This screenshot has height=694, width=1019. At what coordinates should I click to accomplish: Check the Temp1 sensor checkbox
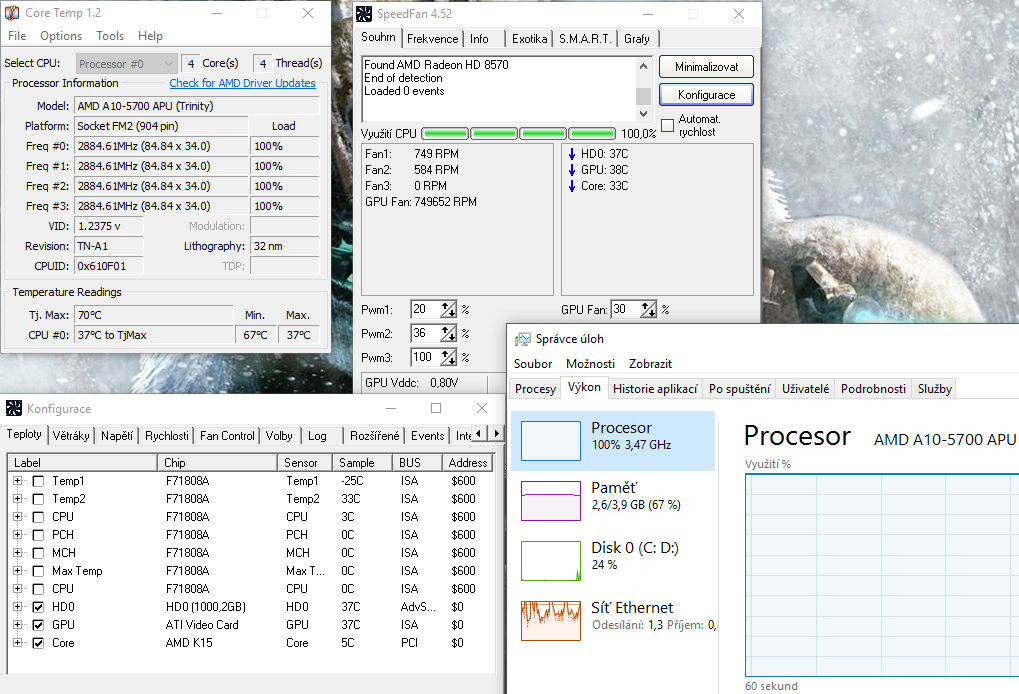pyautogui.click(x=38, y=482)
